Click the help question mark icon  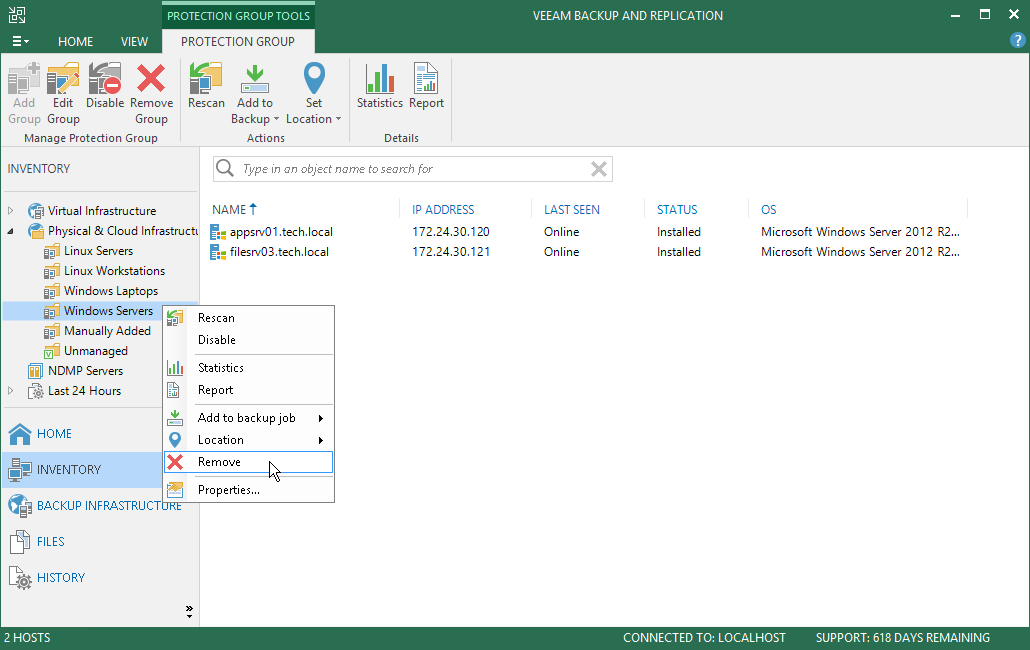click(x=1017, y=41)
